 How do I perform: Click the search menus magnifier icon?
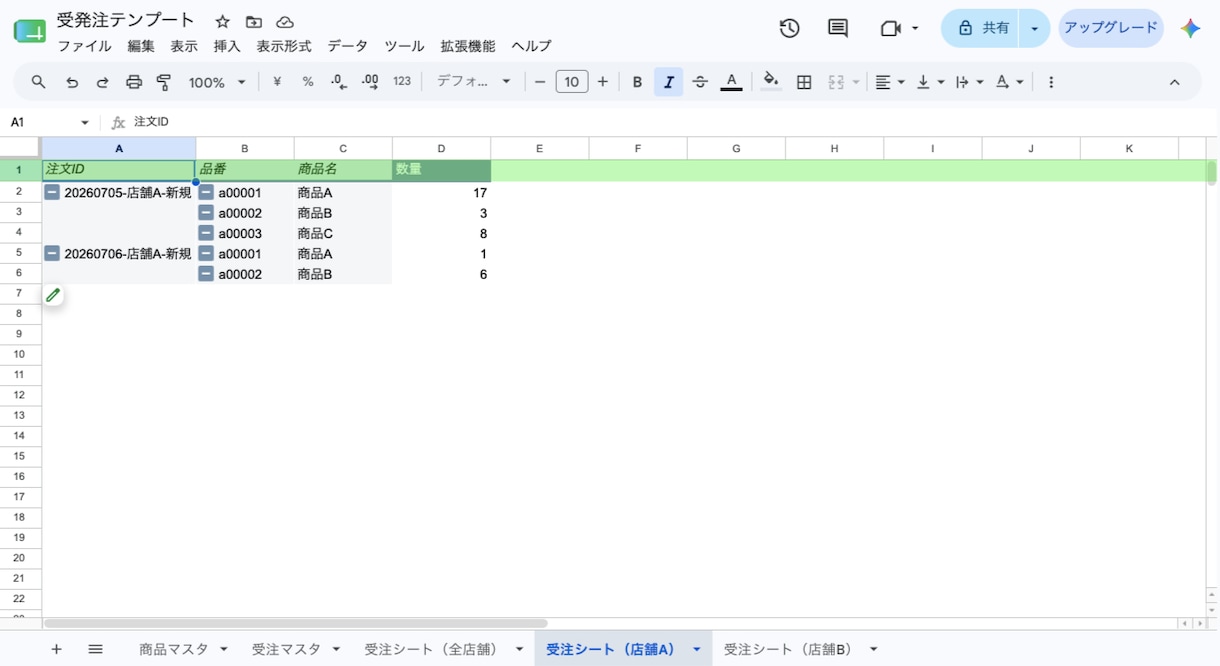38,82
